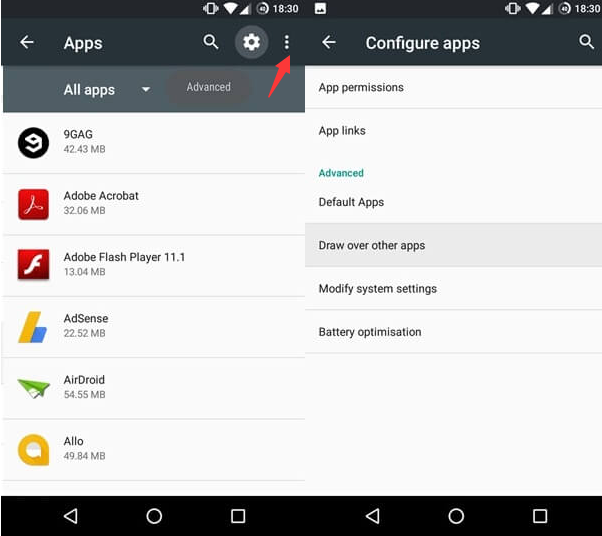The width and height of the screenshot is (602, 536).
Task: Open the AdSense app icon
Action: click(33, 327)
